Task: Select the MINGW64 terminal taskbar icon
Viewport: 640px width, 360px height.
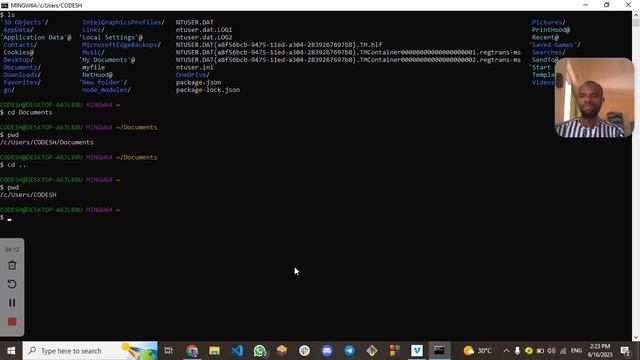Action: (439, 351)
